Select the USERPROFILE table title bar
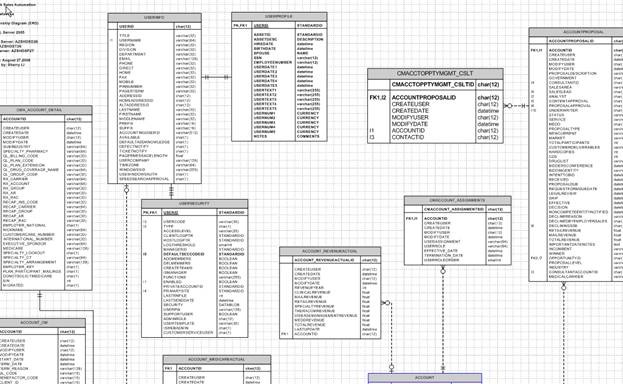 (x=279, y=17)
